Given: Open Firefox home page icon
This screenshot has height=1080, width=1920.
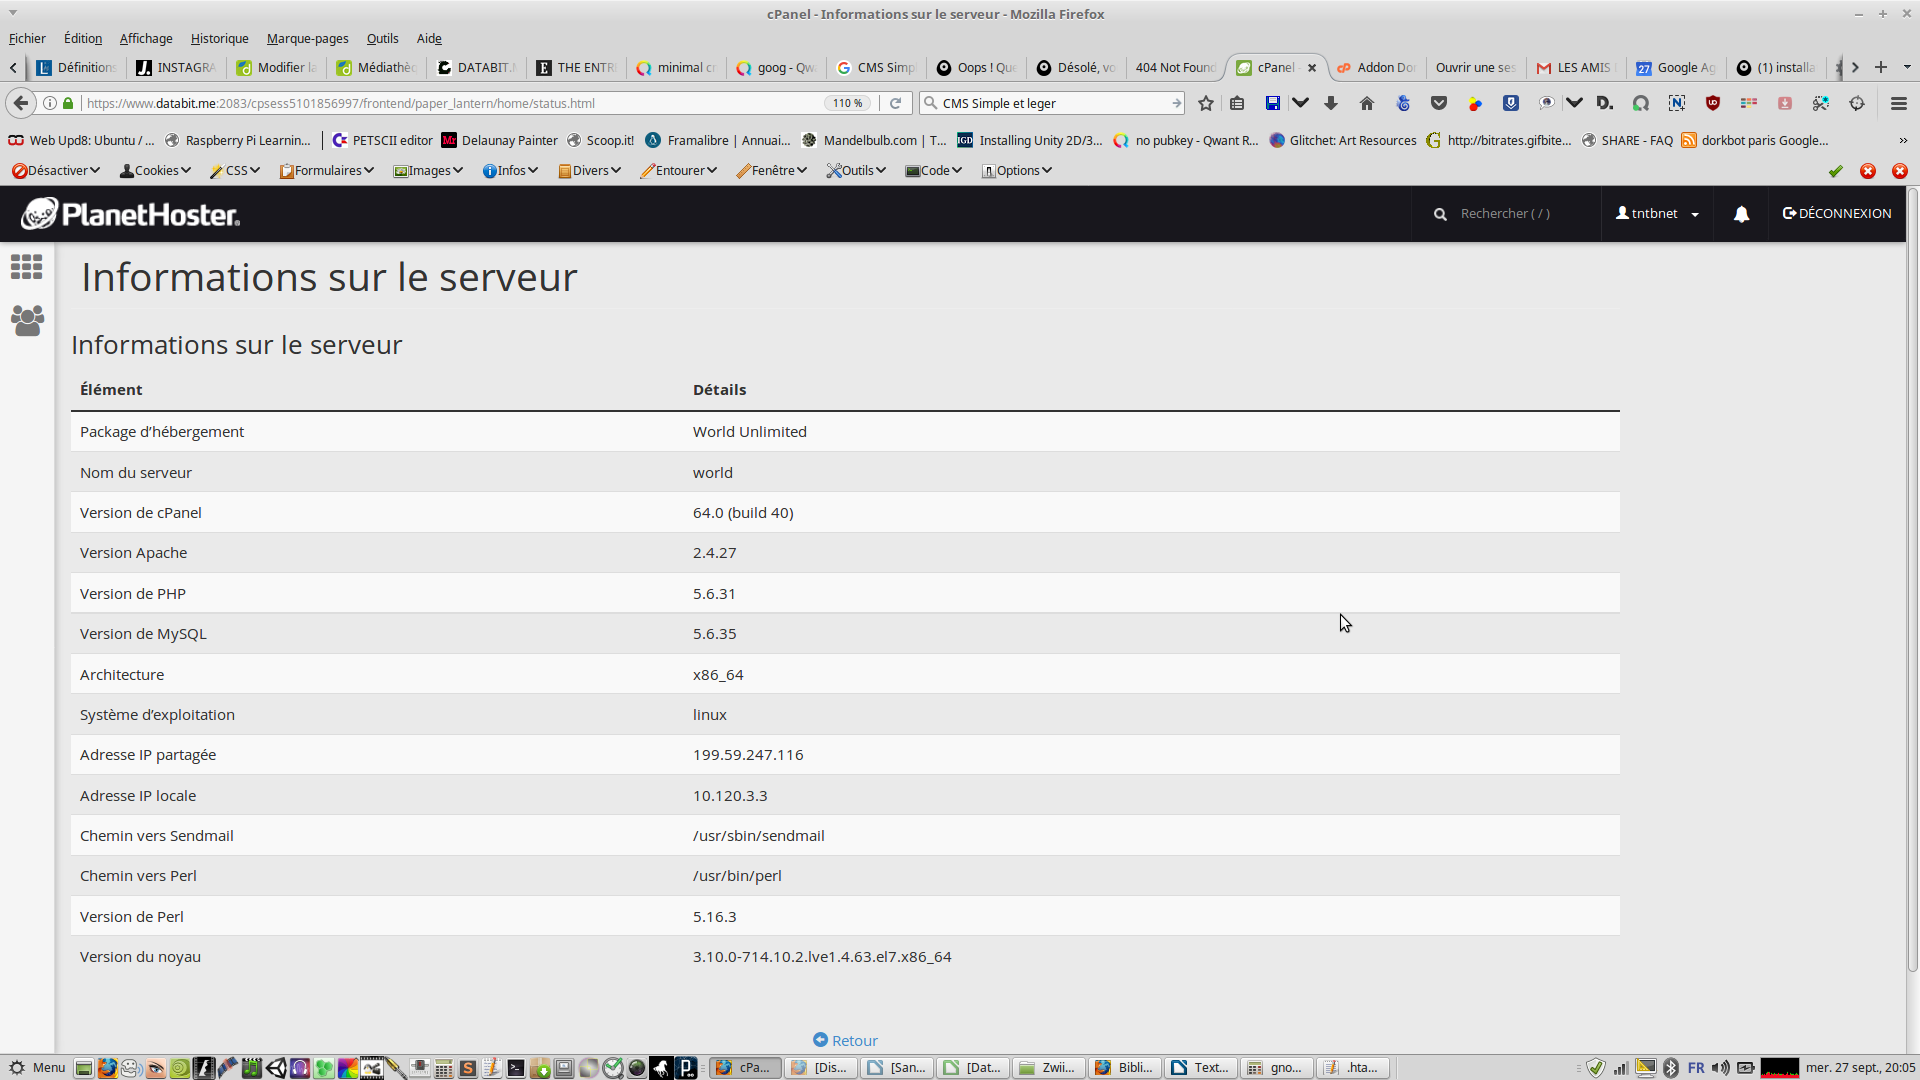Looking at the screenshot, I should pyautogui.click(x=1367, y=103).
